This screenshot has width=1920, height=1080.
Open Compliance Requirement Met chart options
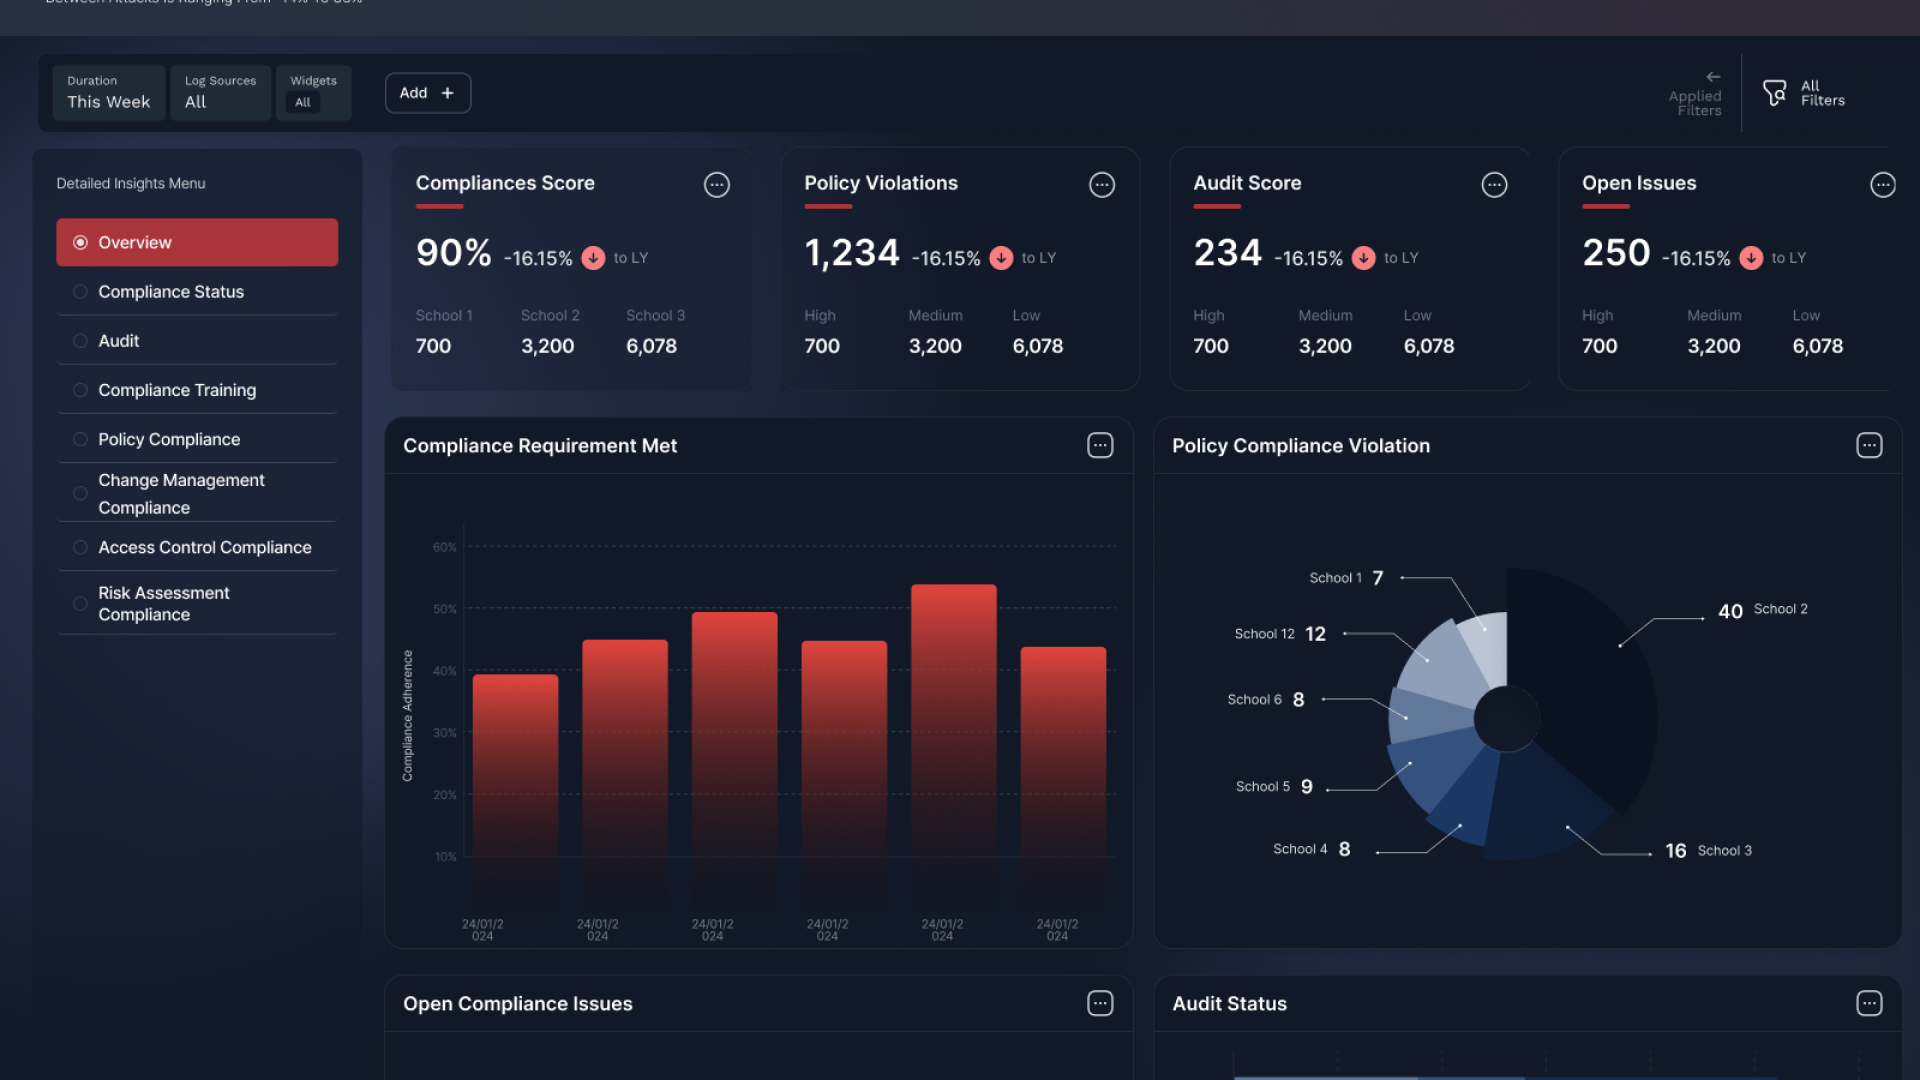click(1100, 446)
